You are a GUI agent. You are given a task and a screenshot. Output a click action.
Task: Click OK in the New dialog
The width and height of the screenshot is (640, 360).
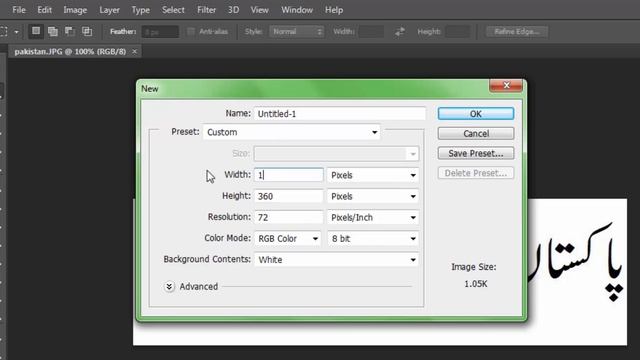point(476,114)
